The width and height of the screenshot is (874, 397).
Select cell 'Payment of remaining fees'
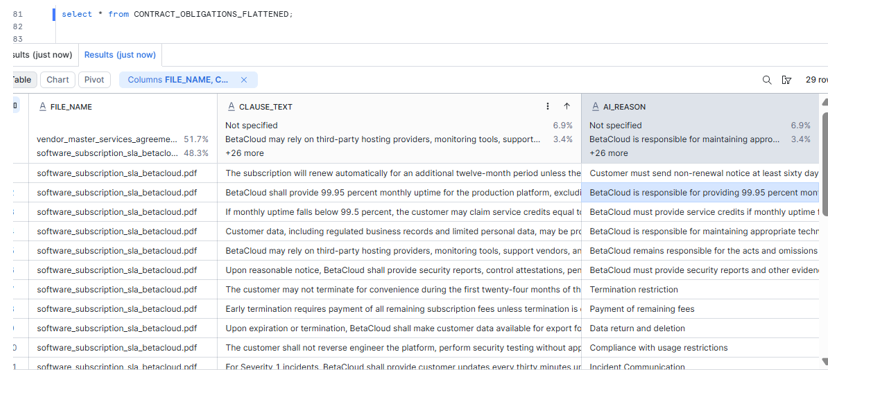pyautogui.click(x=700, y=309)
